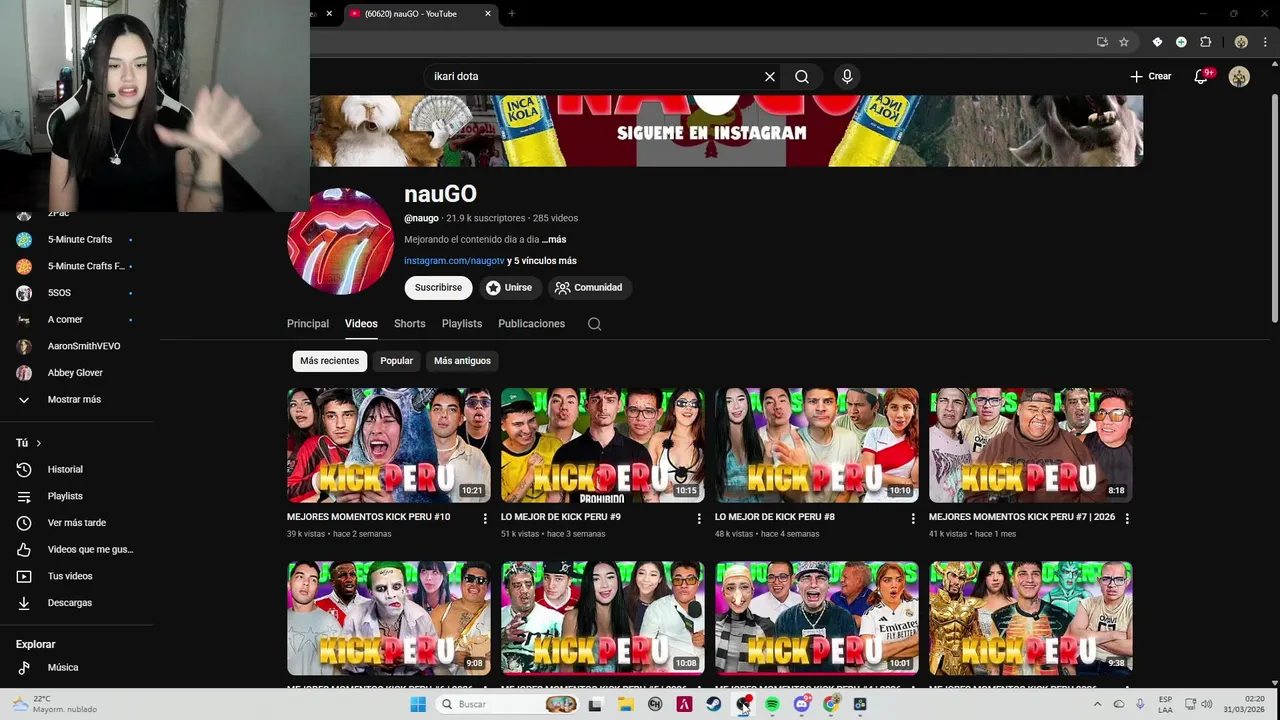Open YouTube notifications bell

coord(1202,76)
